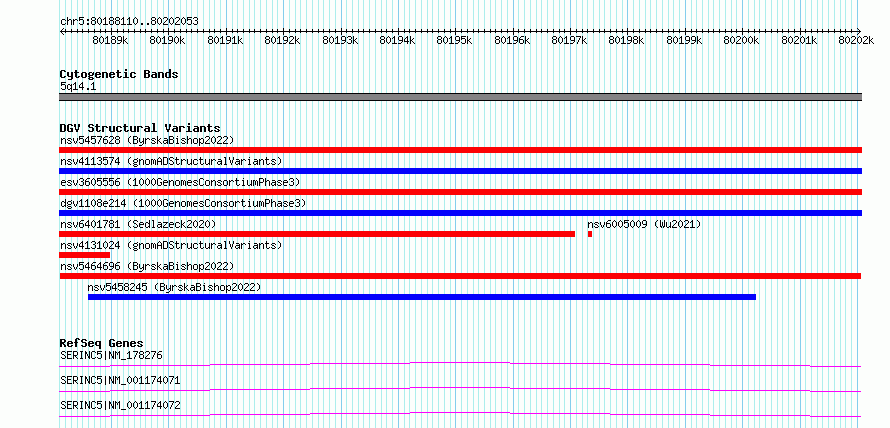Open label nsv6005009 (Wu2021)
Viewport: 890px width, 428px height.
pos(644,224)
